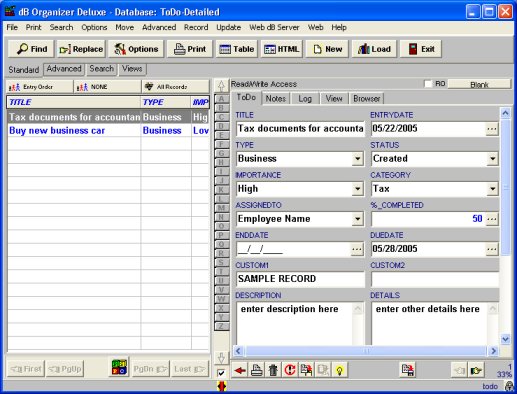
Task: Click the First navigation button
Action: click(x=26, y=369)
